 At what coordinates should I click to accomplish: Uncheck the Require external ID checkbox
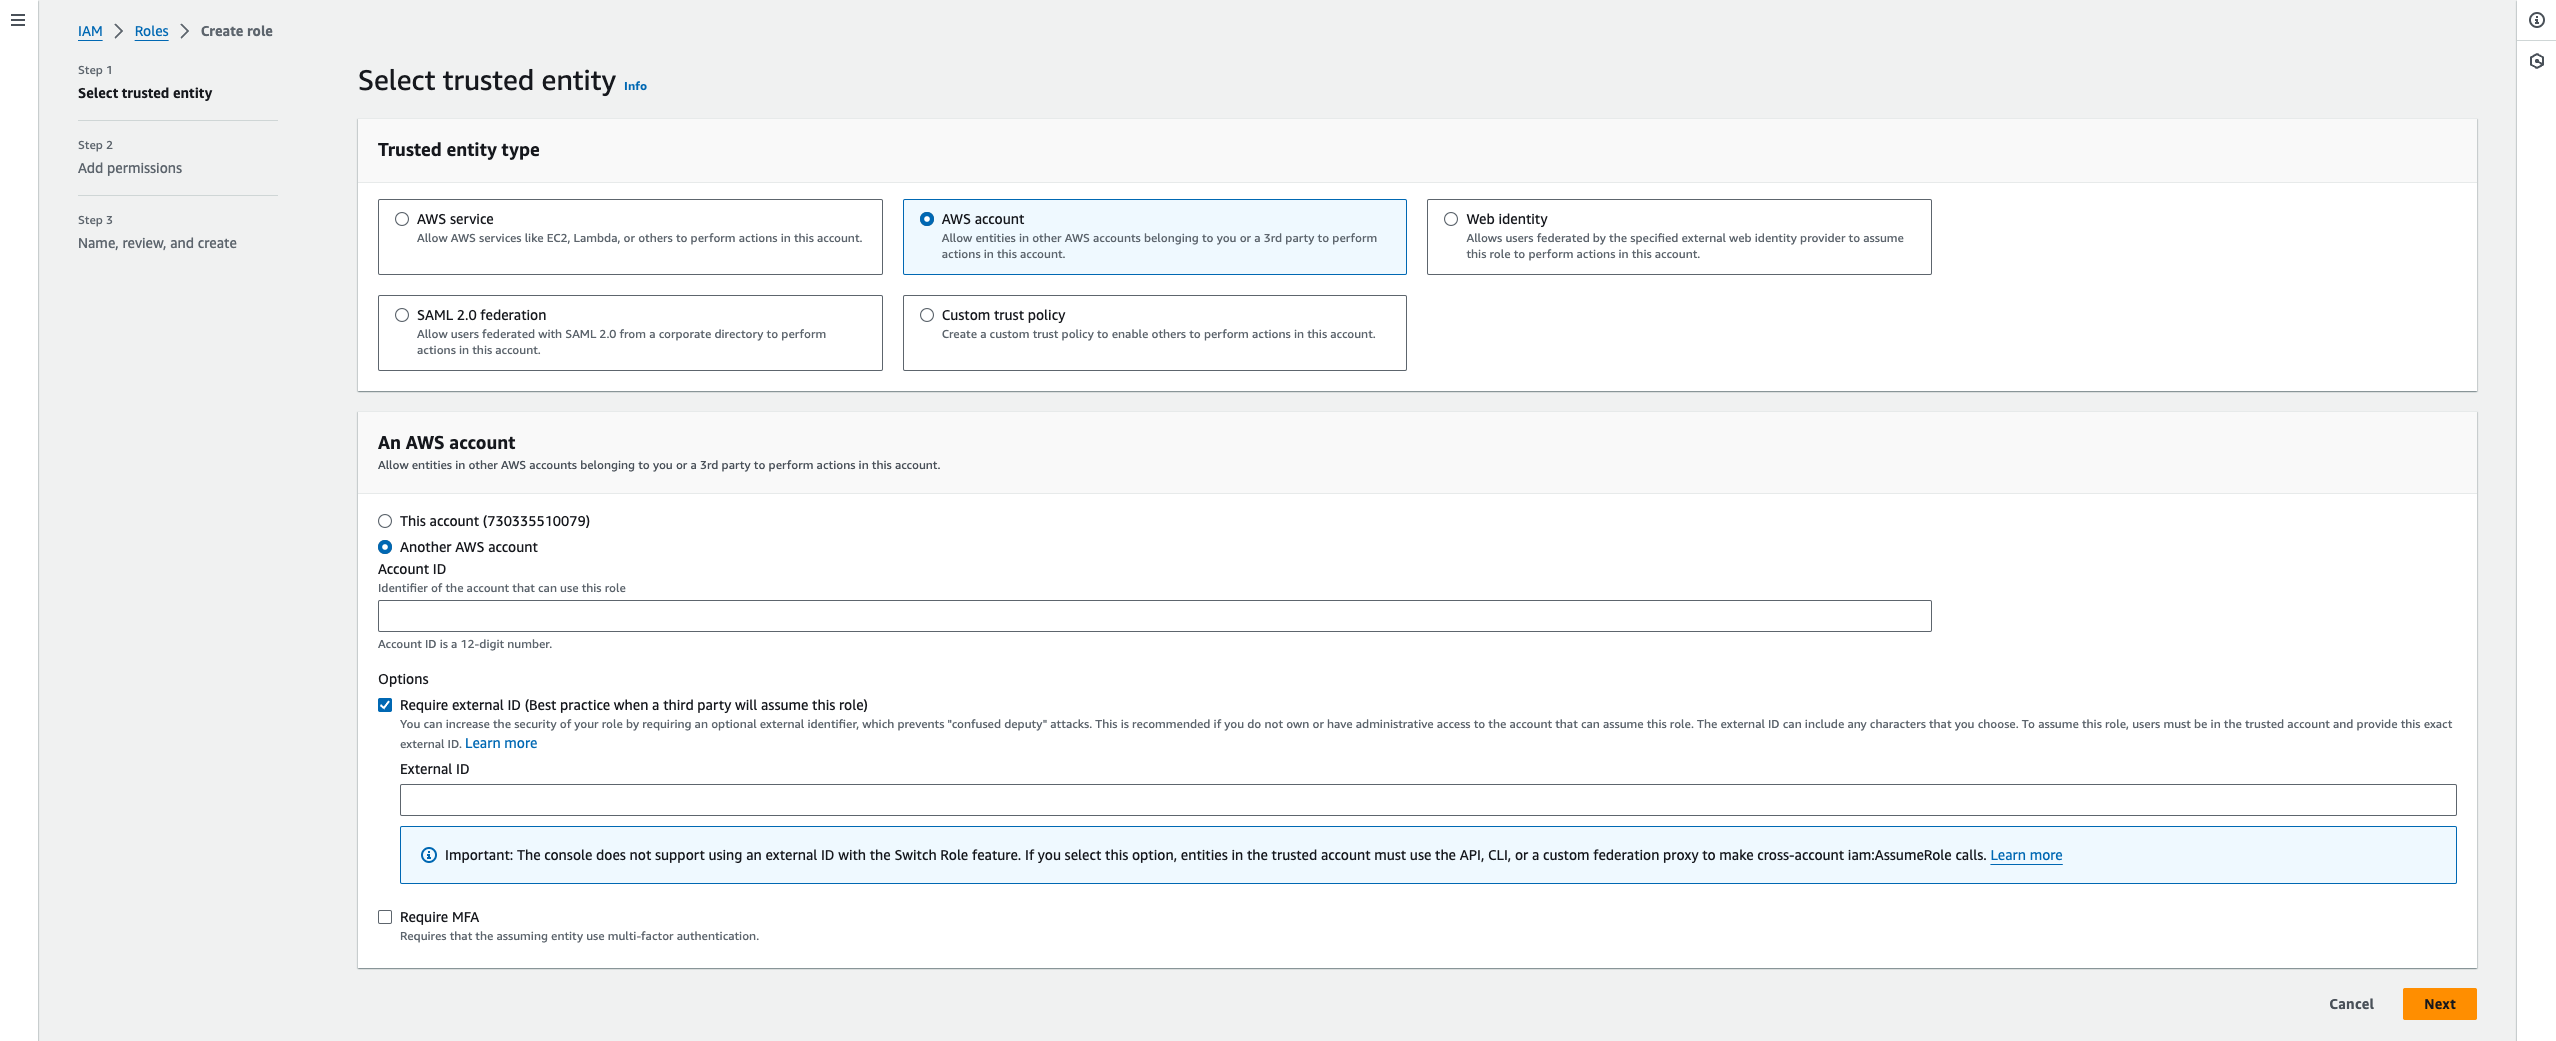tap(385, 705)
